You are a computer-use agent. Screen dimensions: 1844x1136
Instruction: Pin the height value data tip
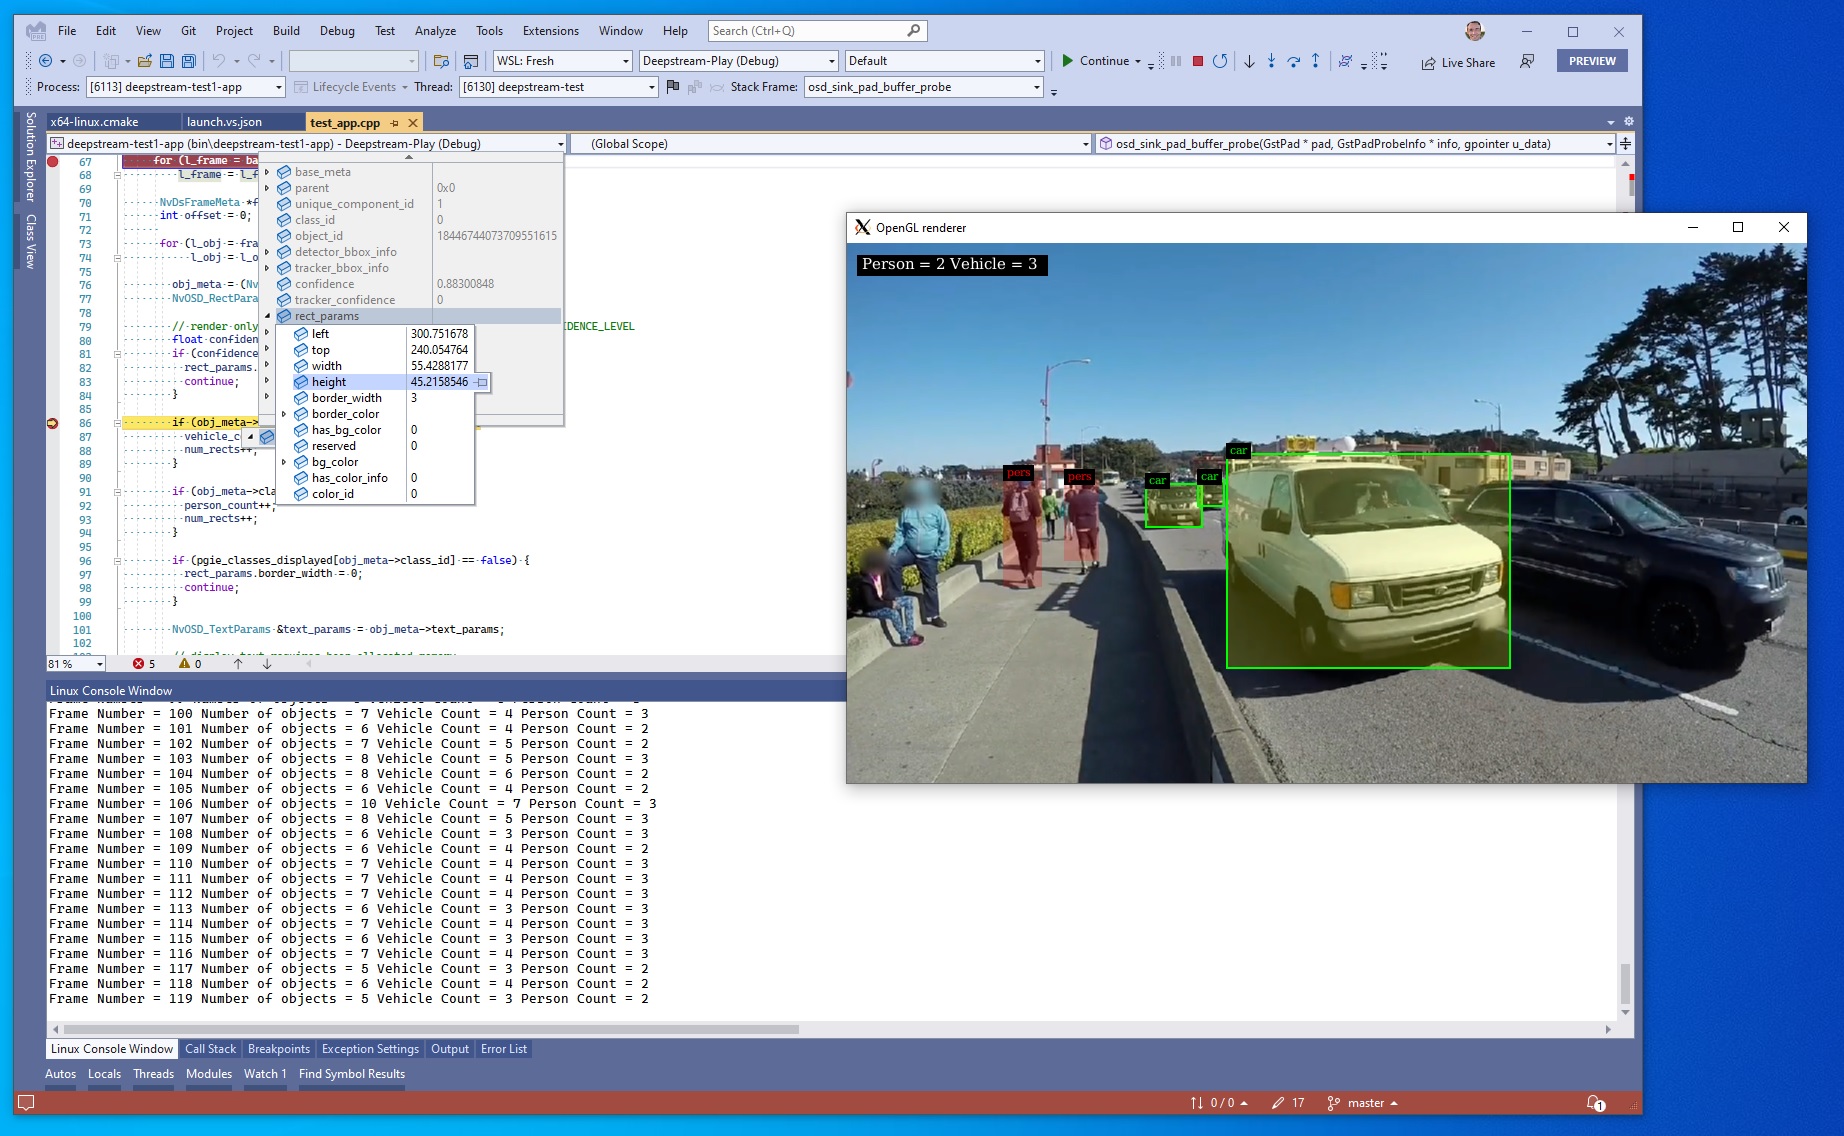[482, 382]
